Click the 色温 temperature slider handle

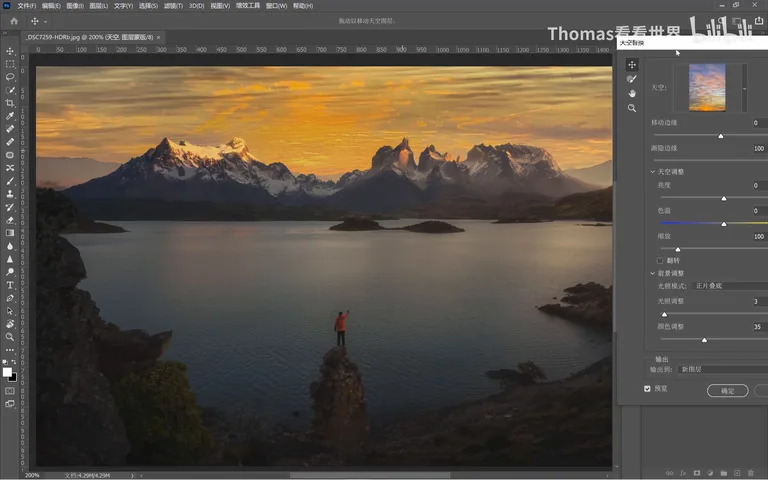coord(724,224)
